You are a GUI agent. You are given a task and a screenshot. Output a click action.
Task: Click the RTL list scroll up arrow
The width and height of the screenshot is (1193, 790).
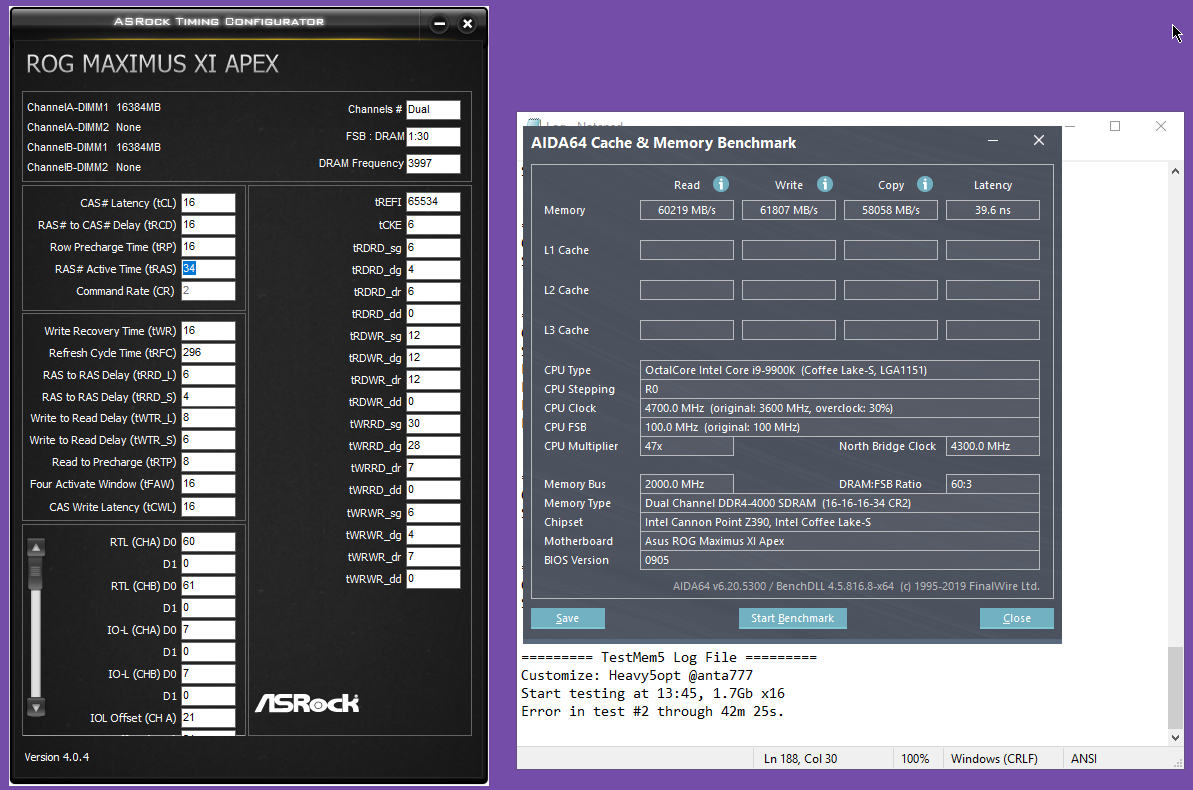click(x=36, y=547)
